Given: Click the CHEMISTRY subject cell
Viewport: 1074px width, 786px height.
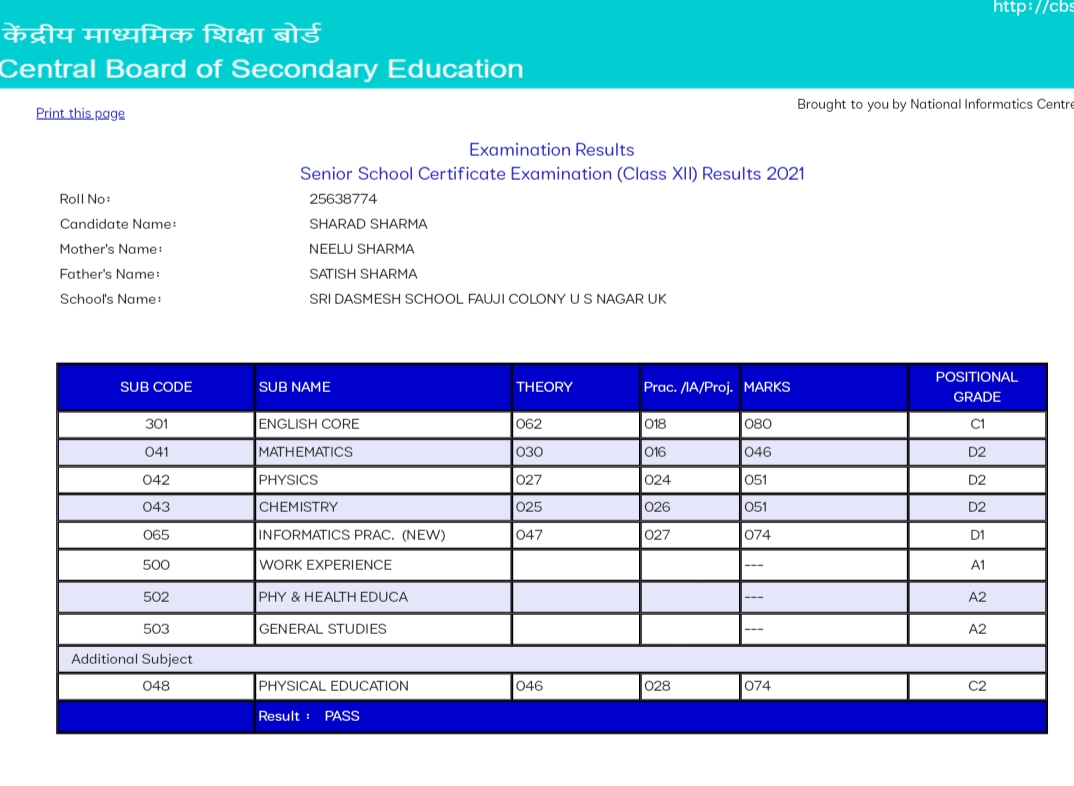Looking at the screenshot, I should [383, 507].
